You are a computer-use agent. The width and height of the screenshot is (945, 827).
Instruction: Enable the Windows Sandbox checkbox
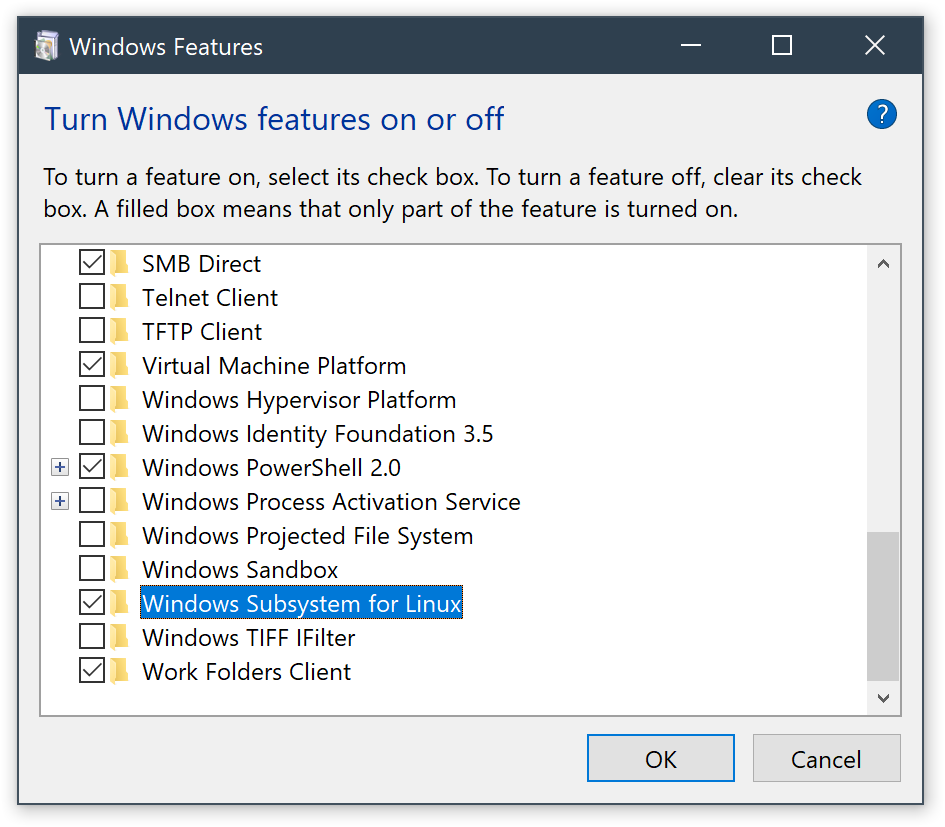[92, 569]
